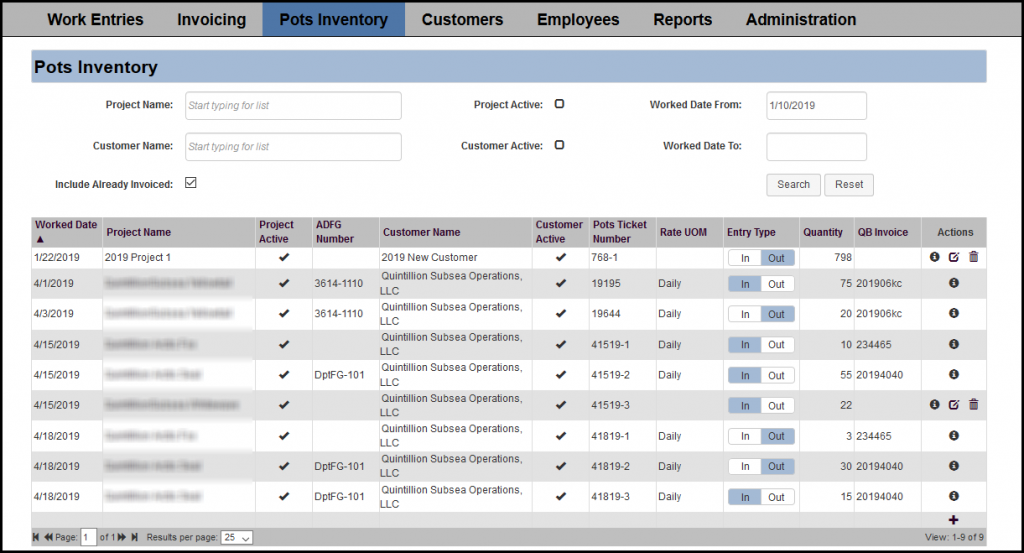Click the Worked Date To field
Viewport: 1024px width, 553px height.
816,147
